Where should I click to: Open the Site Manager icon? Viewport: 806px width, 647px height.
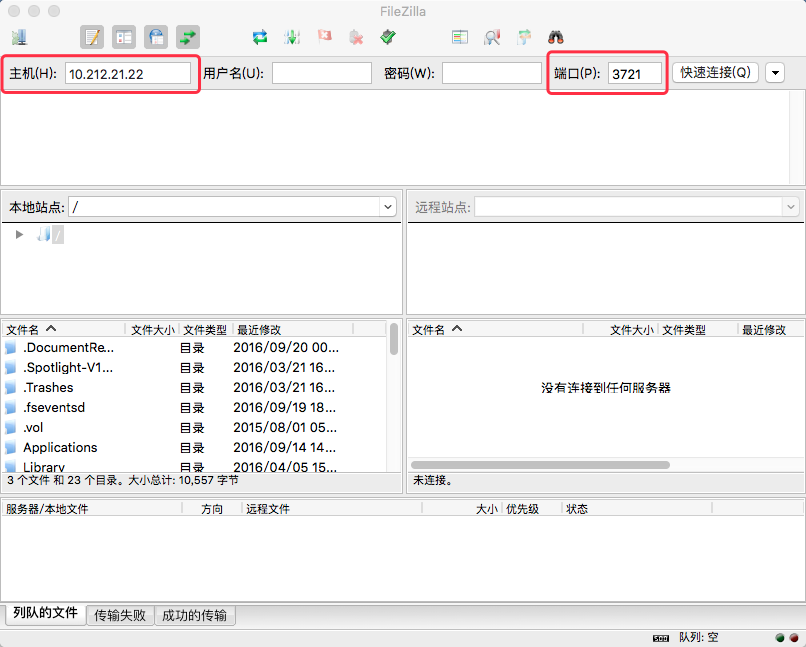(x=19, y=37)
